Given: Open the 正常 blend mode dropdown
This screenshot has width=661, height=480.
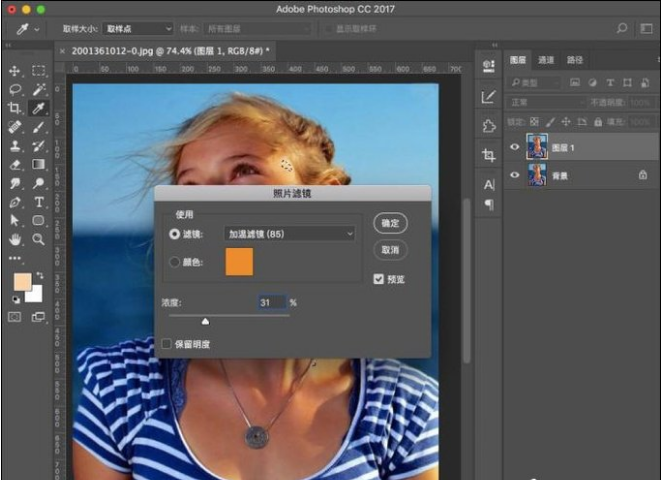Looking at the screenshot, I should pos(547,102).
